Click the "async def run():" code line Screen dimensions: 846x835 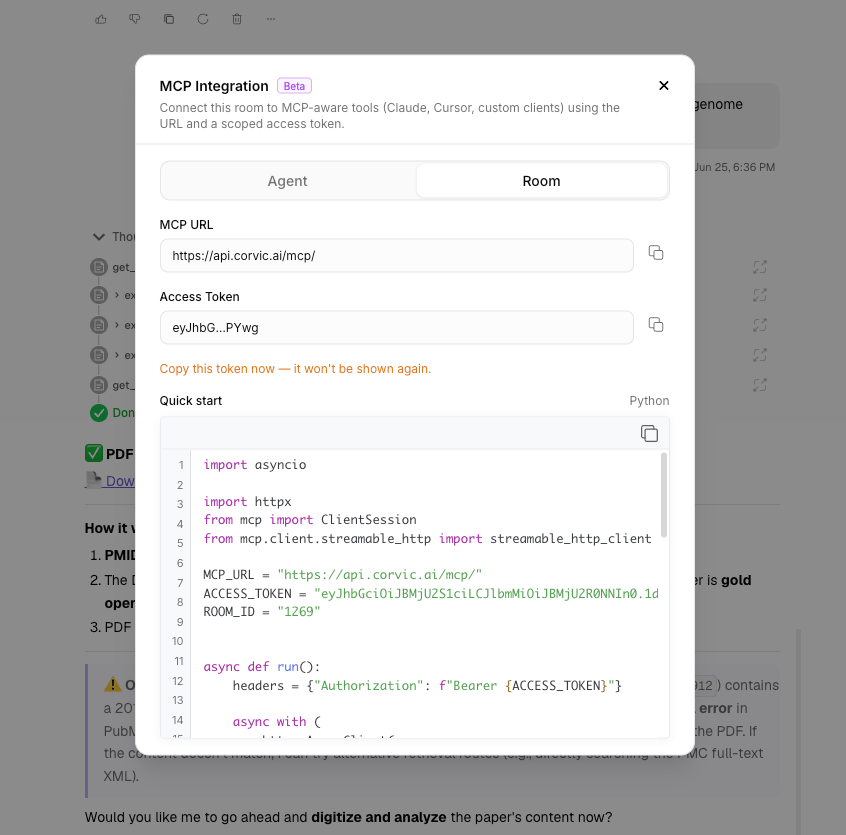click(262, 667)
